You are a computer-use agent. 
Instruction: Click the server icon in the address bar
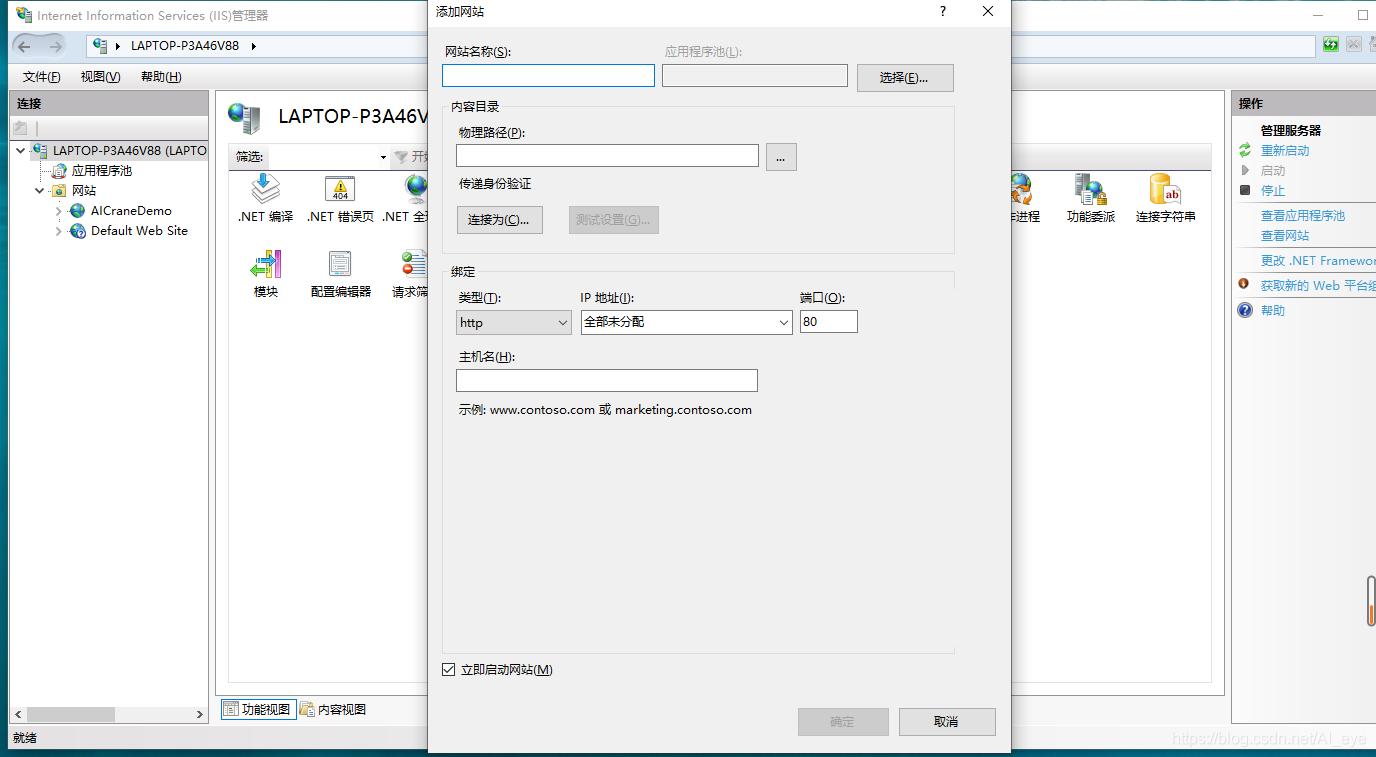(100, 46)
